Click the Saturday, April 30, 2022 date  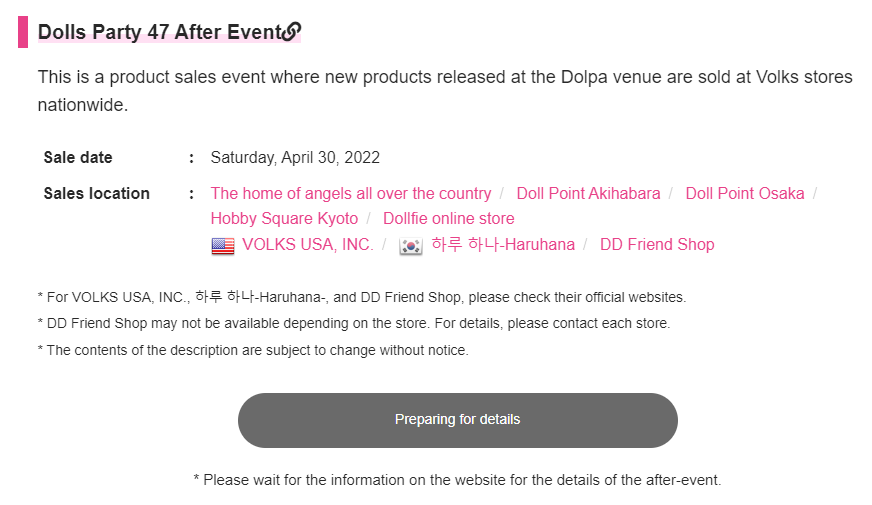(295, 157)
